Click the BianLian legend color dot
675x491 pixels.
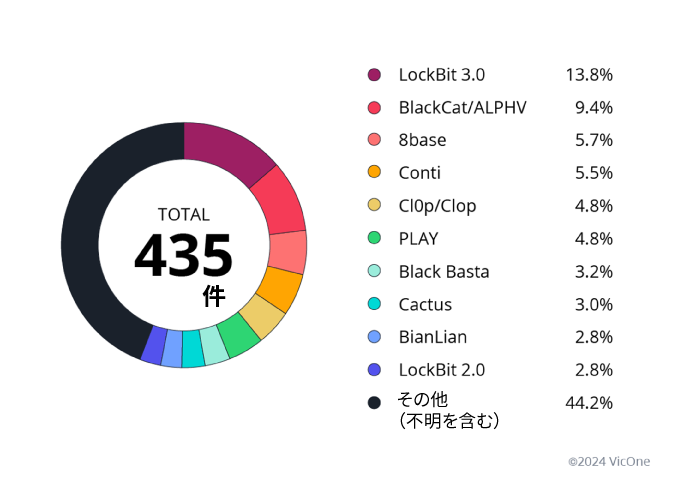click(x=374, y=337)
